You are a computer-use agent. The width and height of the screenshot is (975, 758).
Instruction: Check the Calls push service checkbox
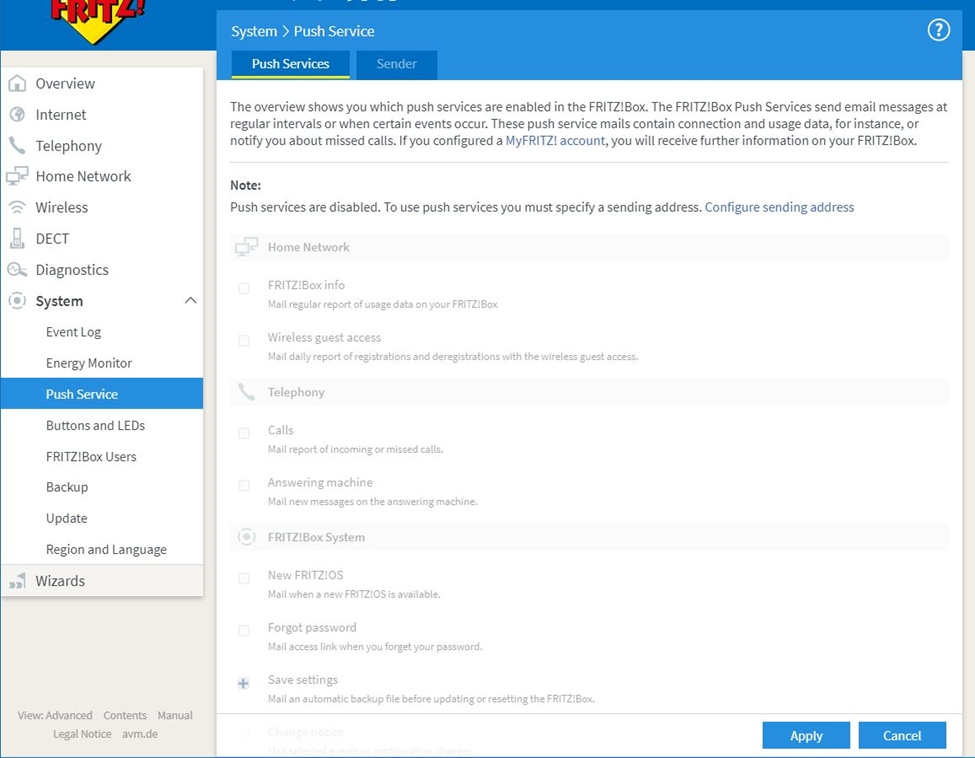pos(244,434)
